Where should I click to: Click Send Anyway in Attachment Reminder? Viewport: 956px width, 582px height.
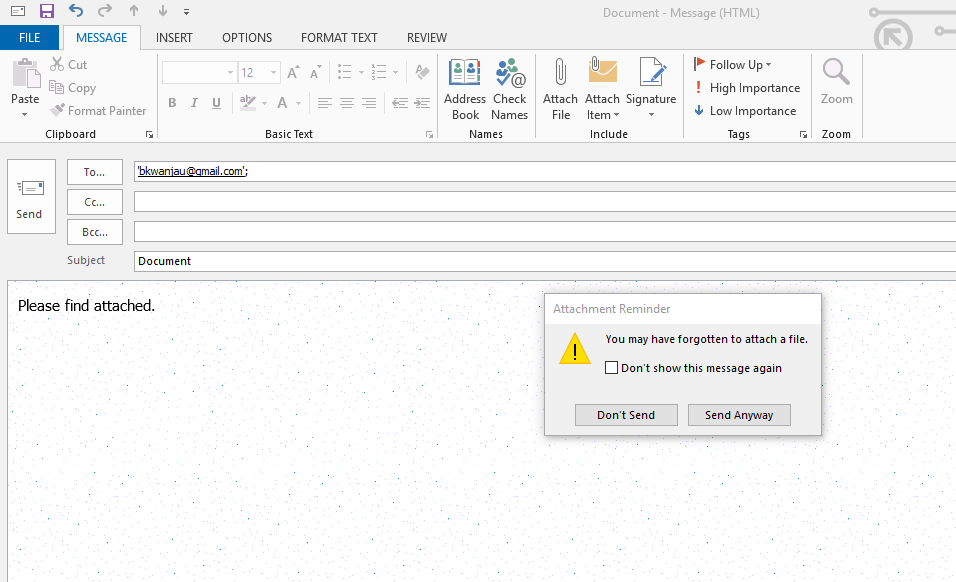tap(739, 415)
